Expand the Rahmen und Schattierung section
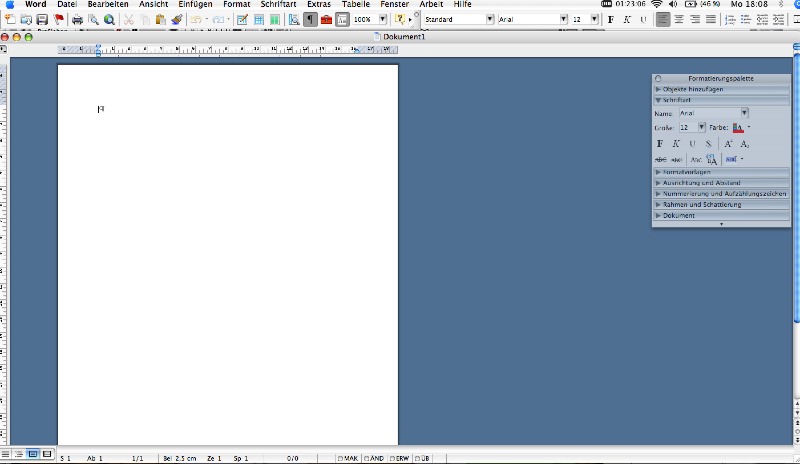The width and height of the screenshot is (800, 464). (x=700, y=204)
